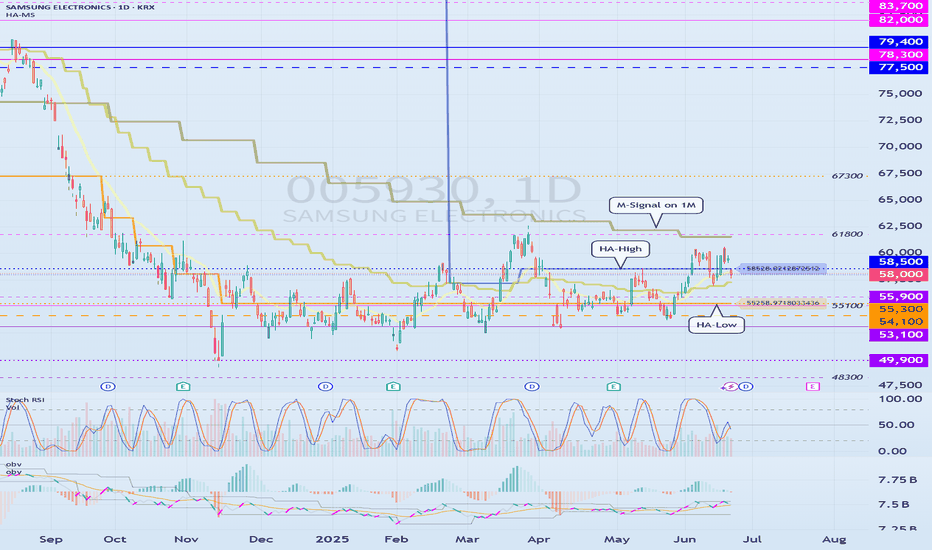Click the SAMSUNG ELECTRONICS · 1D · KRX legend title
The width and height of the screenshot is (932, 550).
[x=80, y=7]
